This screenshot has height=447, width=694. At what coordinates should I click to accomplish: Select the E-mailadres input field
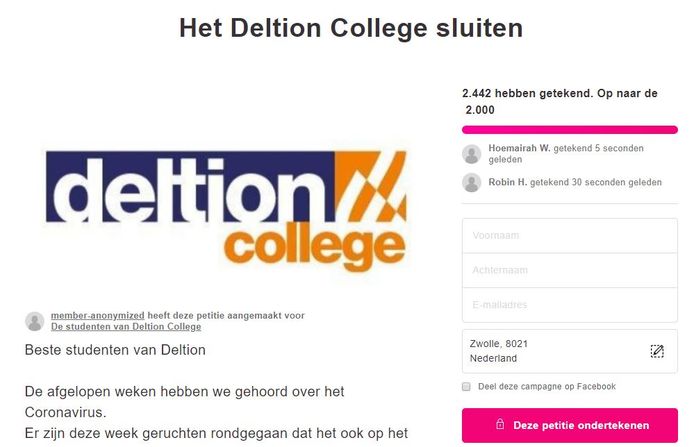point(569,304)
